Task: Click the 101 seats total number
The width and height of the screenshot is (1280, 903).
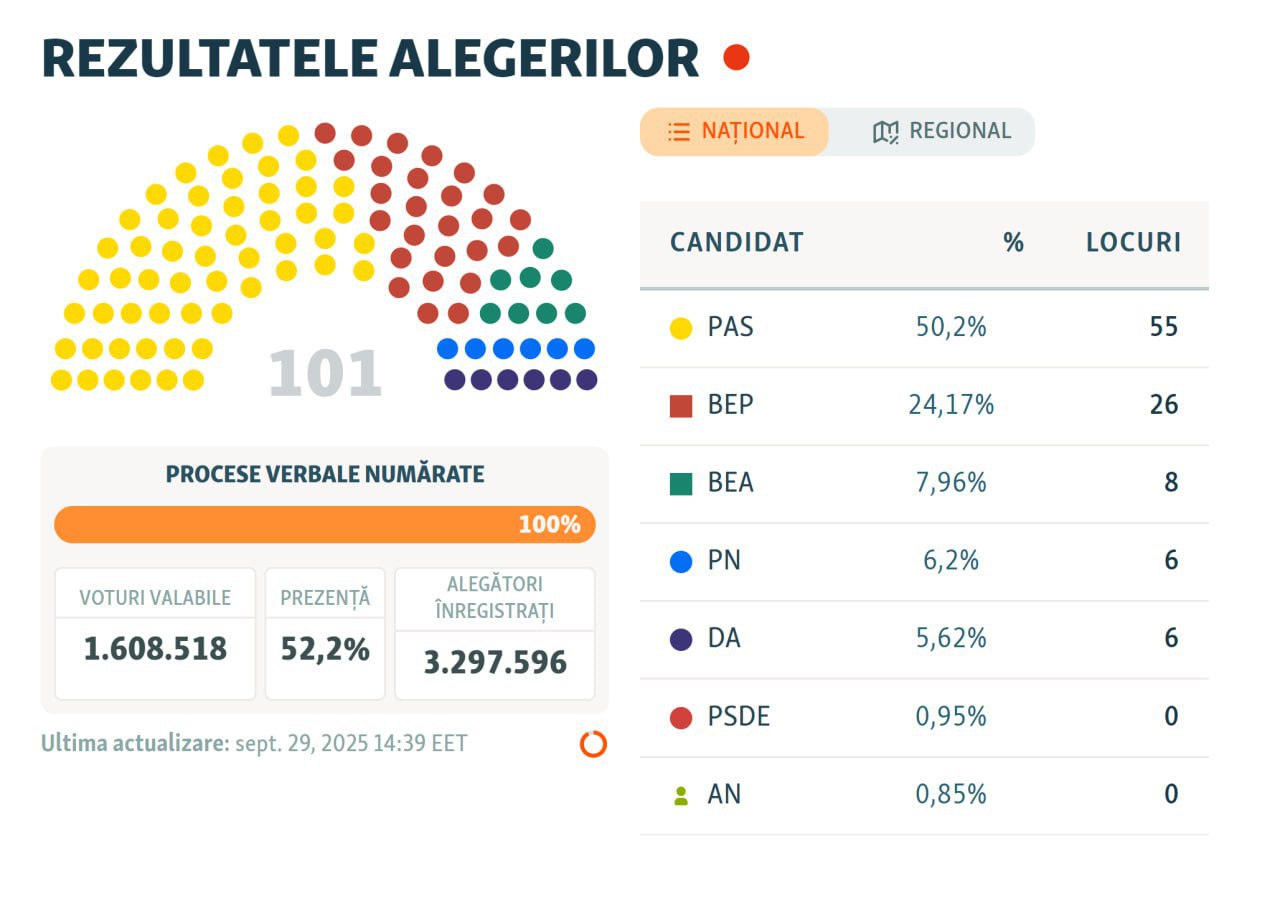Action: [325, 374]
